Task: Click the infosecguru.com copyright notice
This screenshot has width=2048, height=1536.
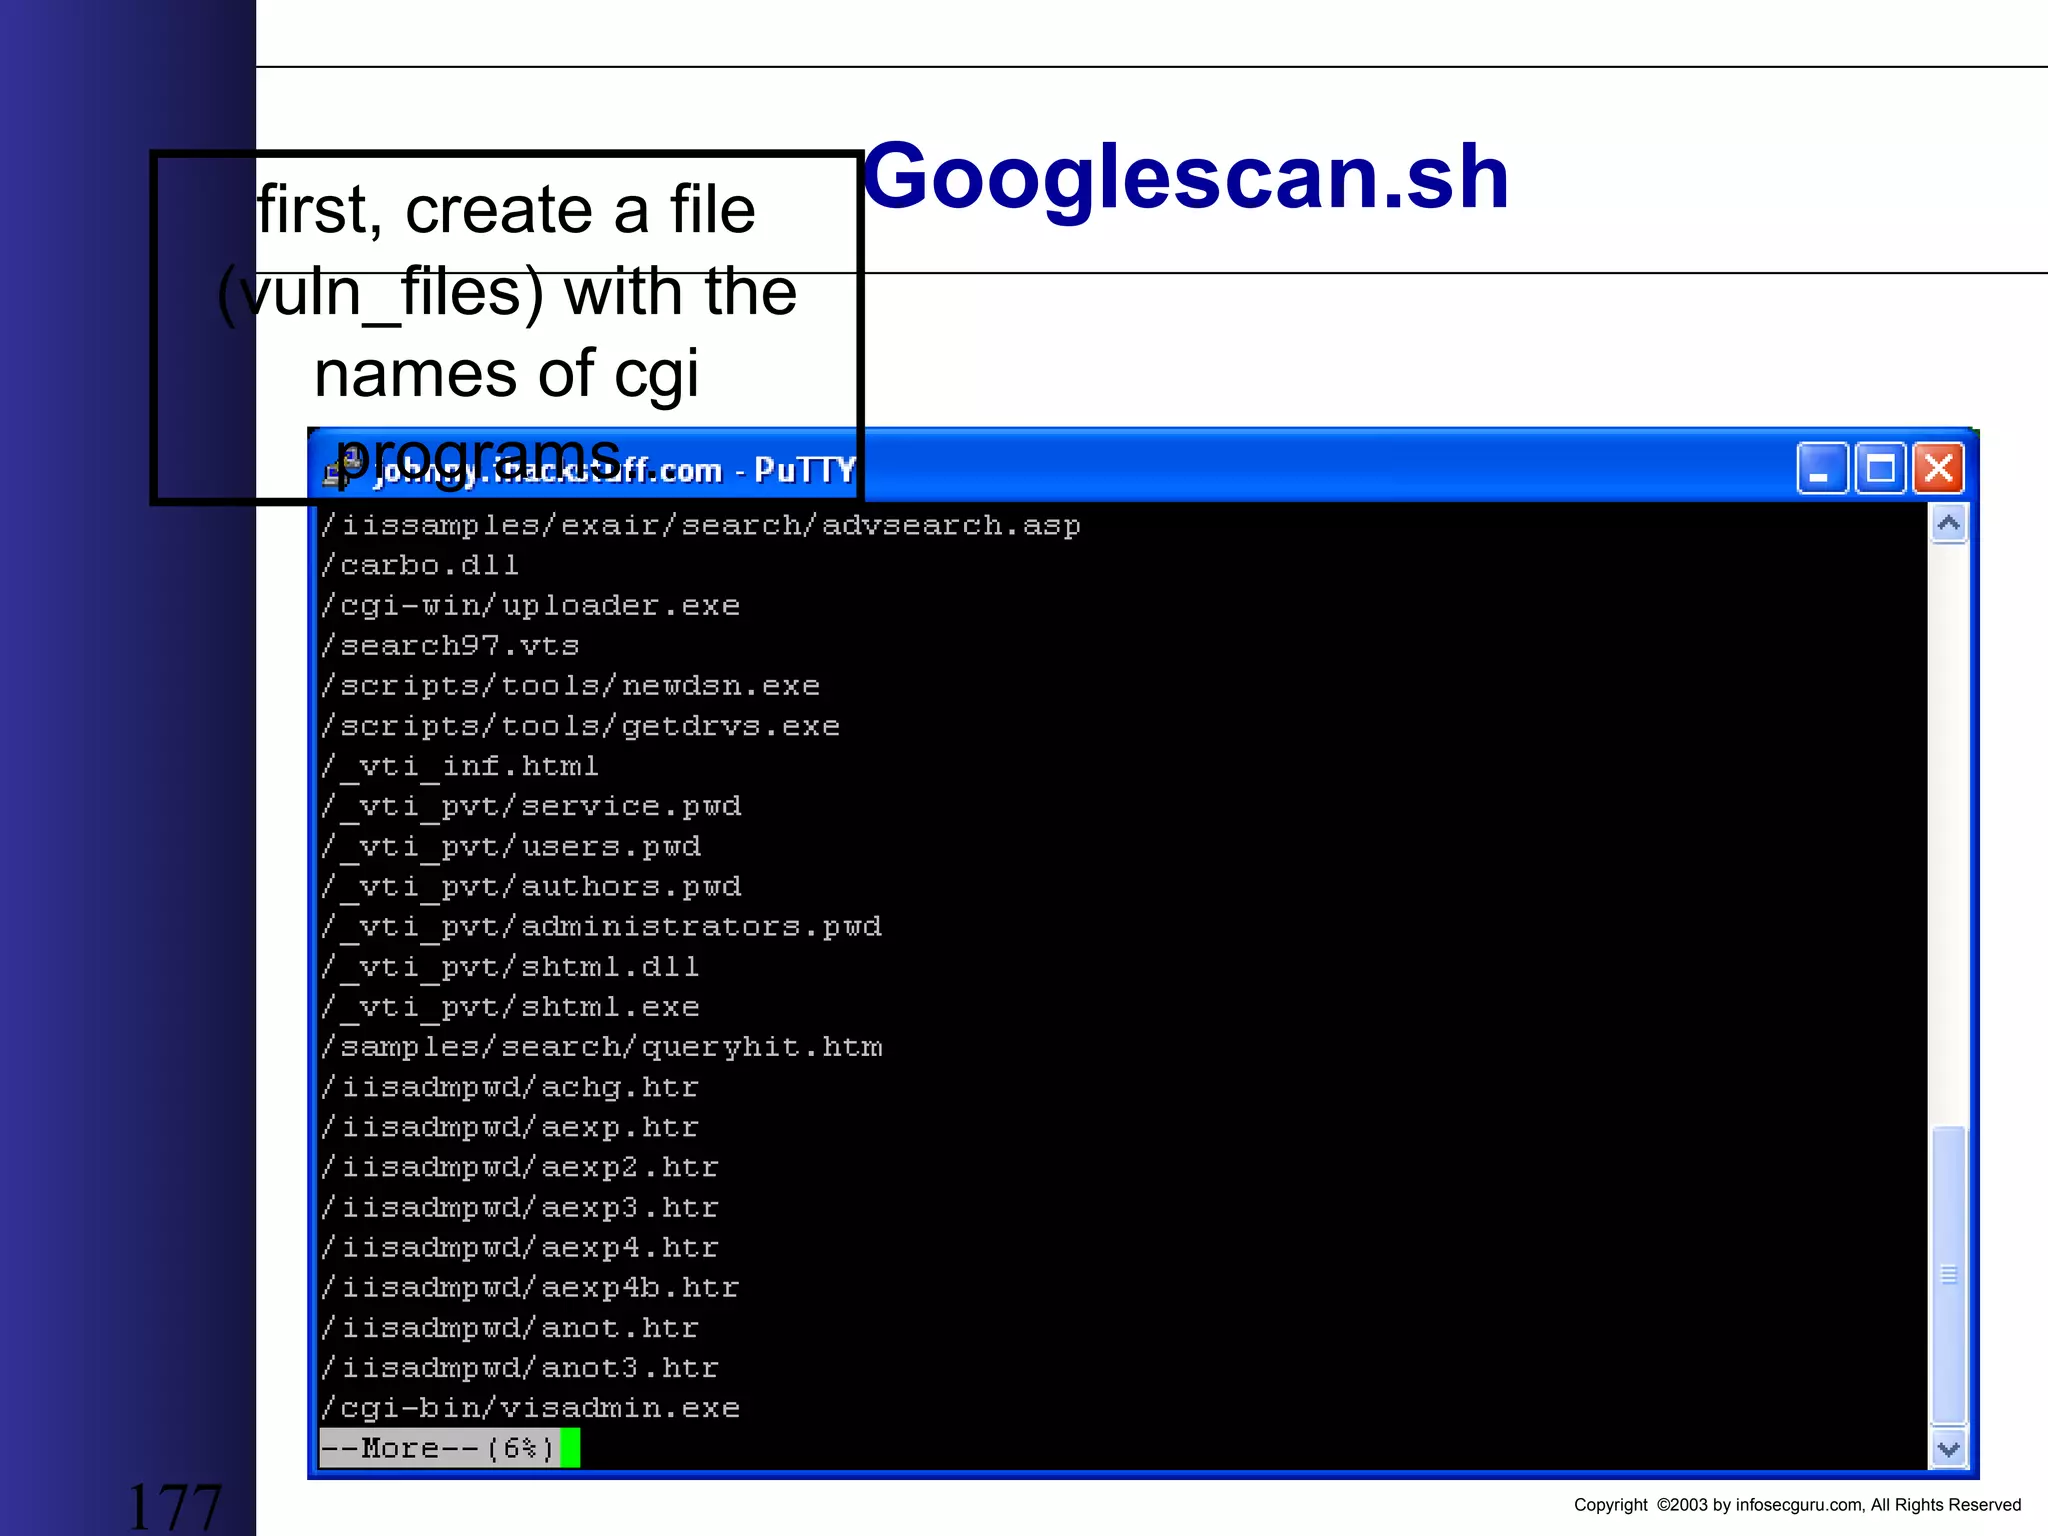Action: tap(1797, 1505)
